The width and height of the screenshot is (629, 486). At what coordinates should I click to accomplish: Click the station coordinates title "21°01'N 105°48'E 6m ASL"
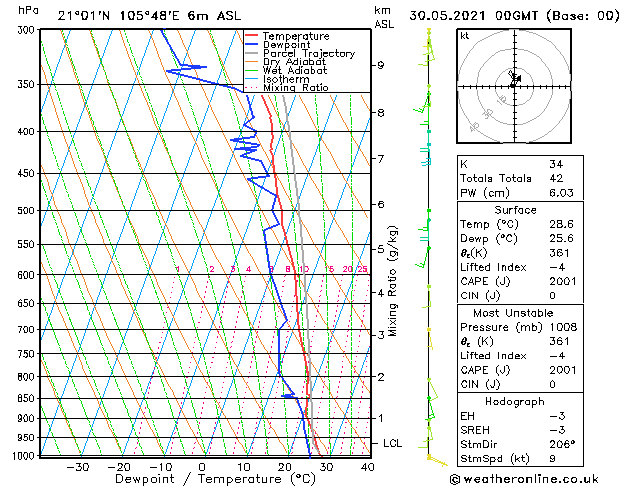point(149,16)
